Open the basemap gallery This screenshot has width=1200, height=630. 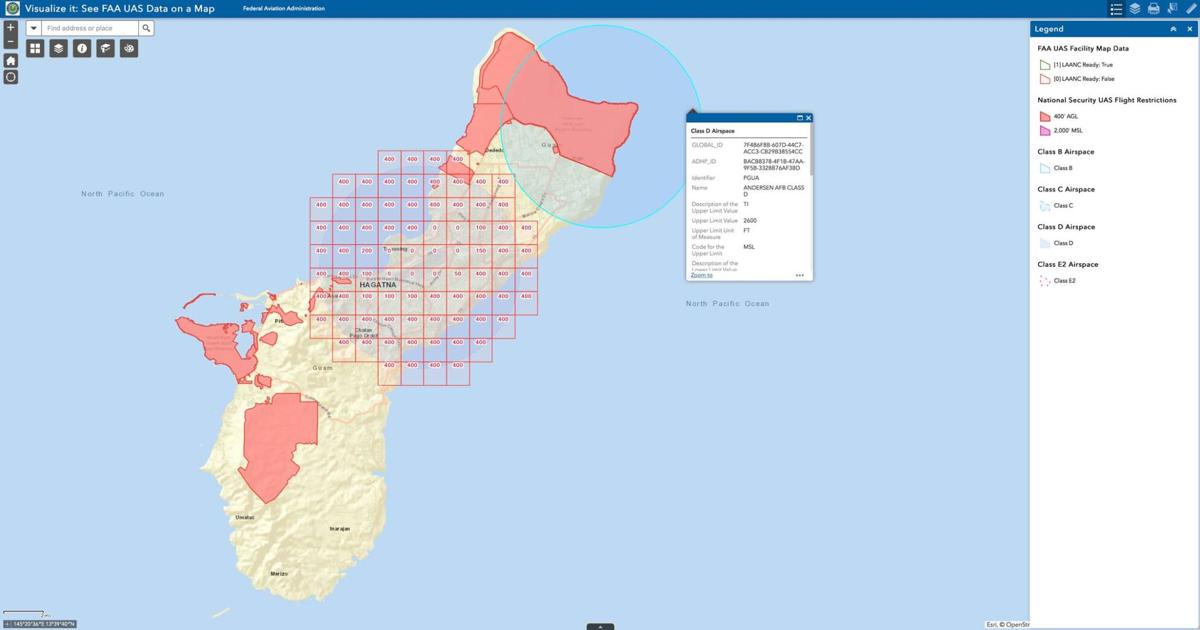(x=35, y=47)
